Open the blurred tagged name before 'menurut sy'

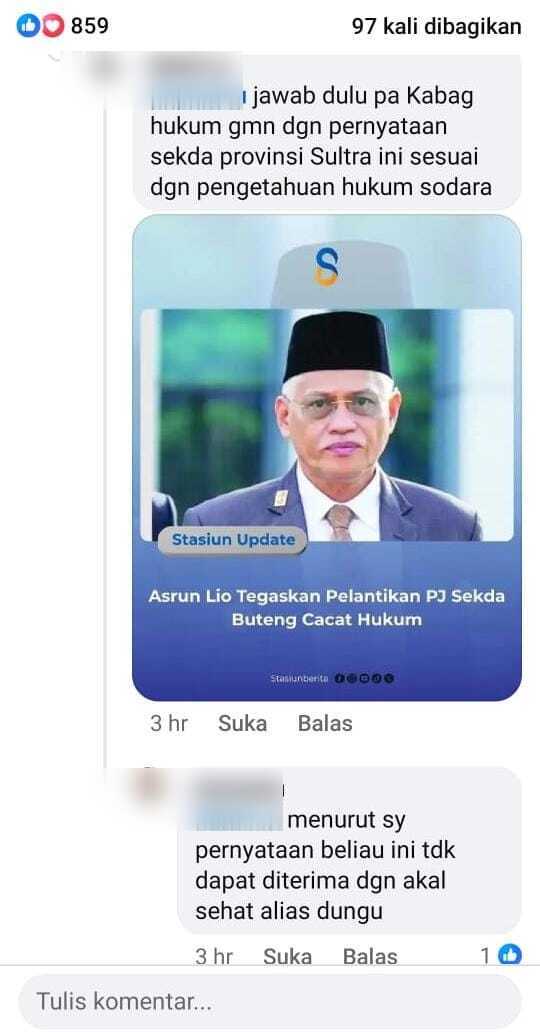tap(239, 820)
